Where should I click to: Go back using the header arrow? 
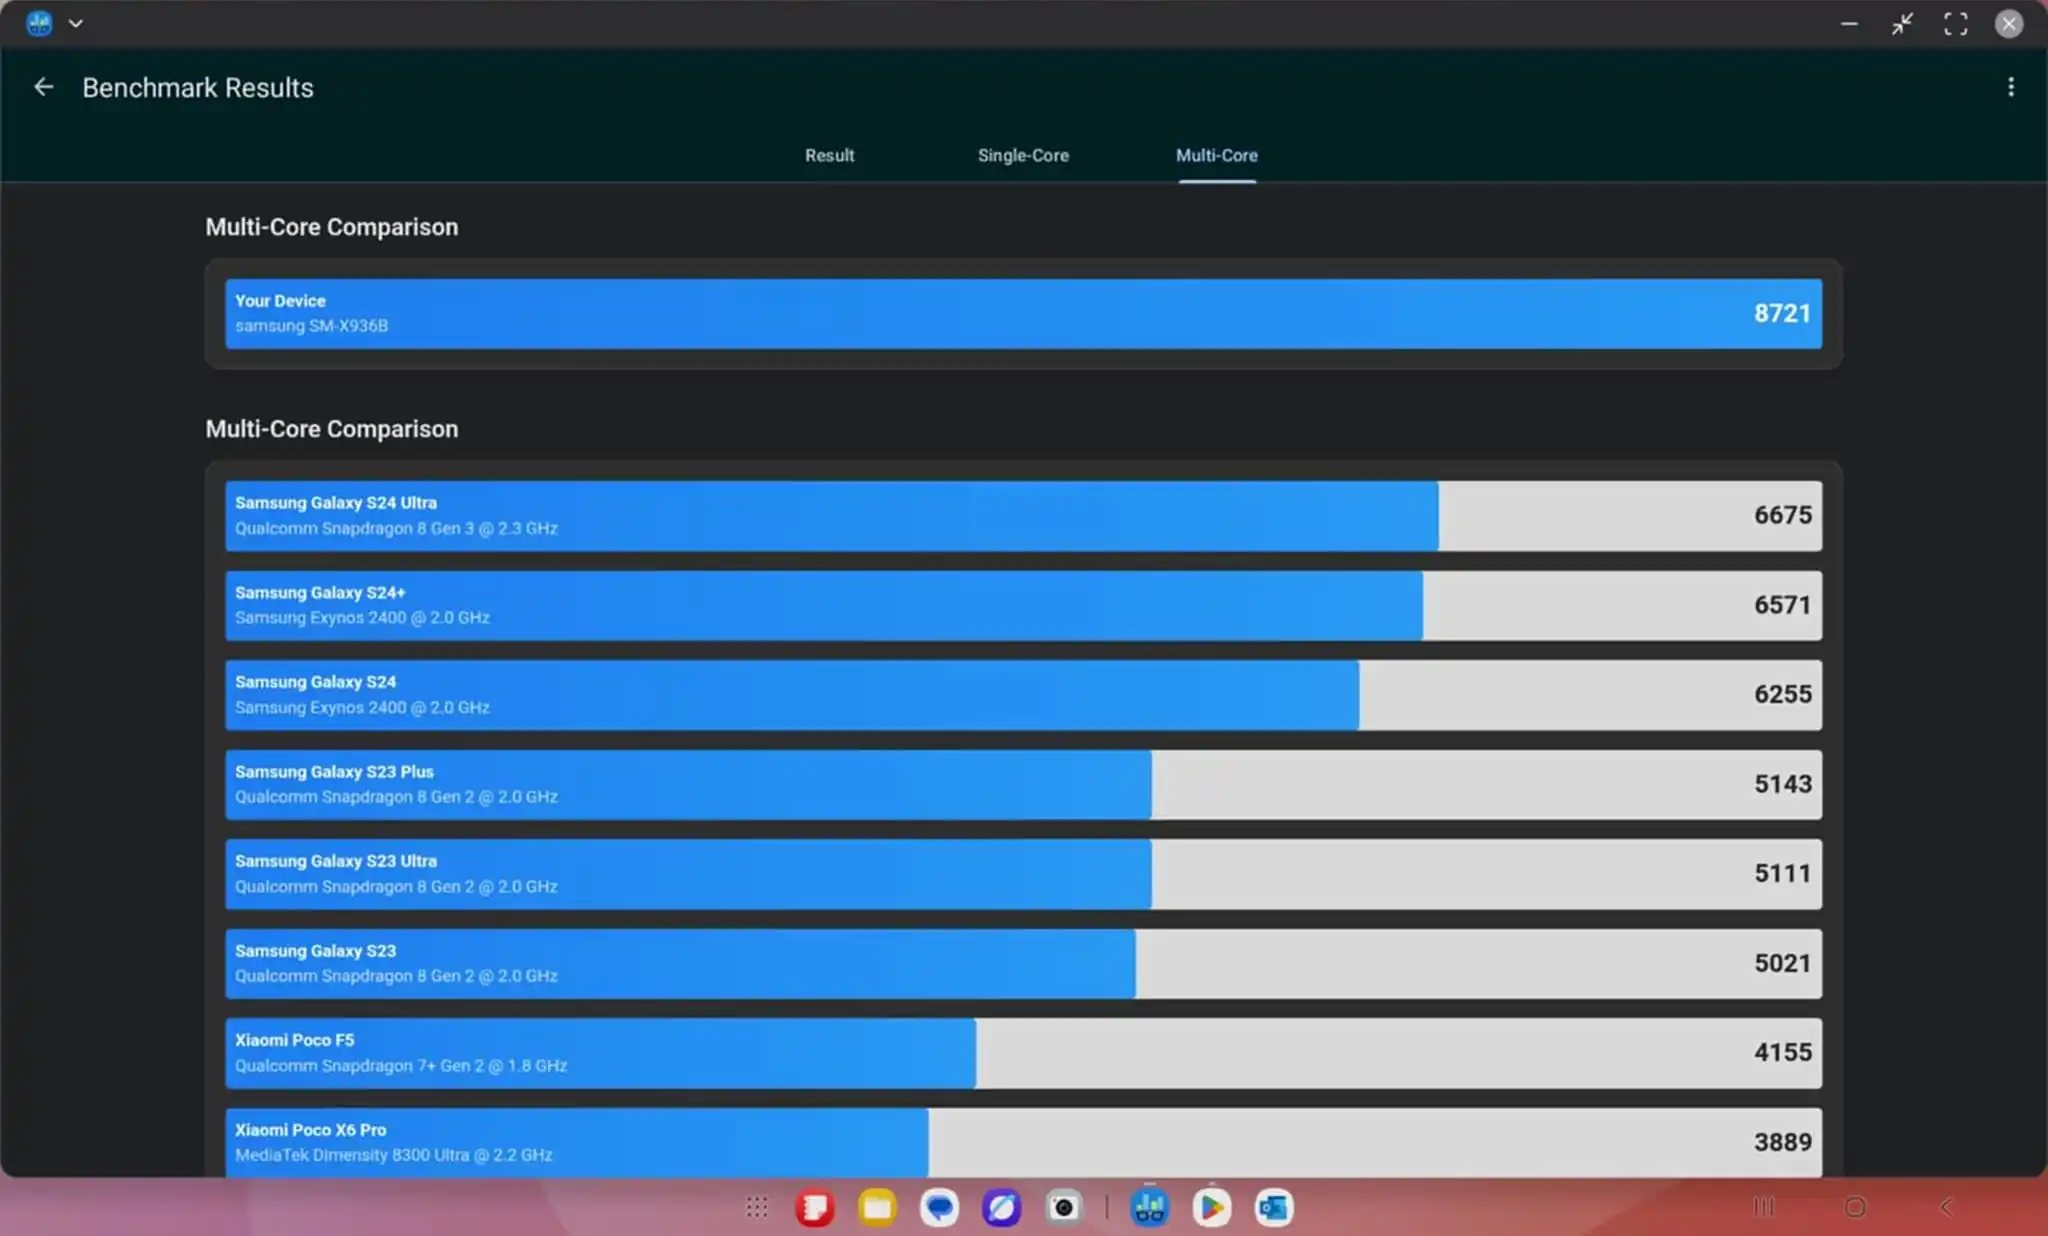click(43, 87)
